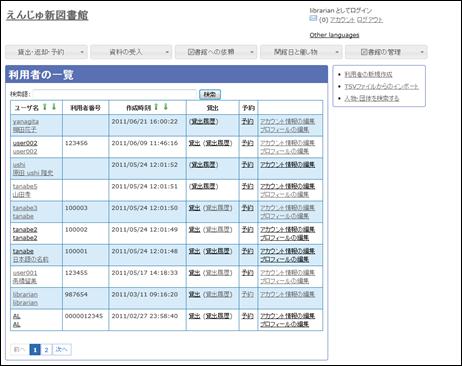The width and height of the screenshot is (462, 366).
Task: Open 貸出履歴 for tanabe2 row
Action: (x=218, y=230)
